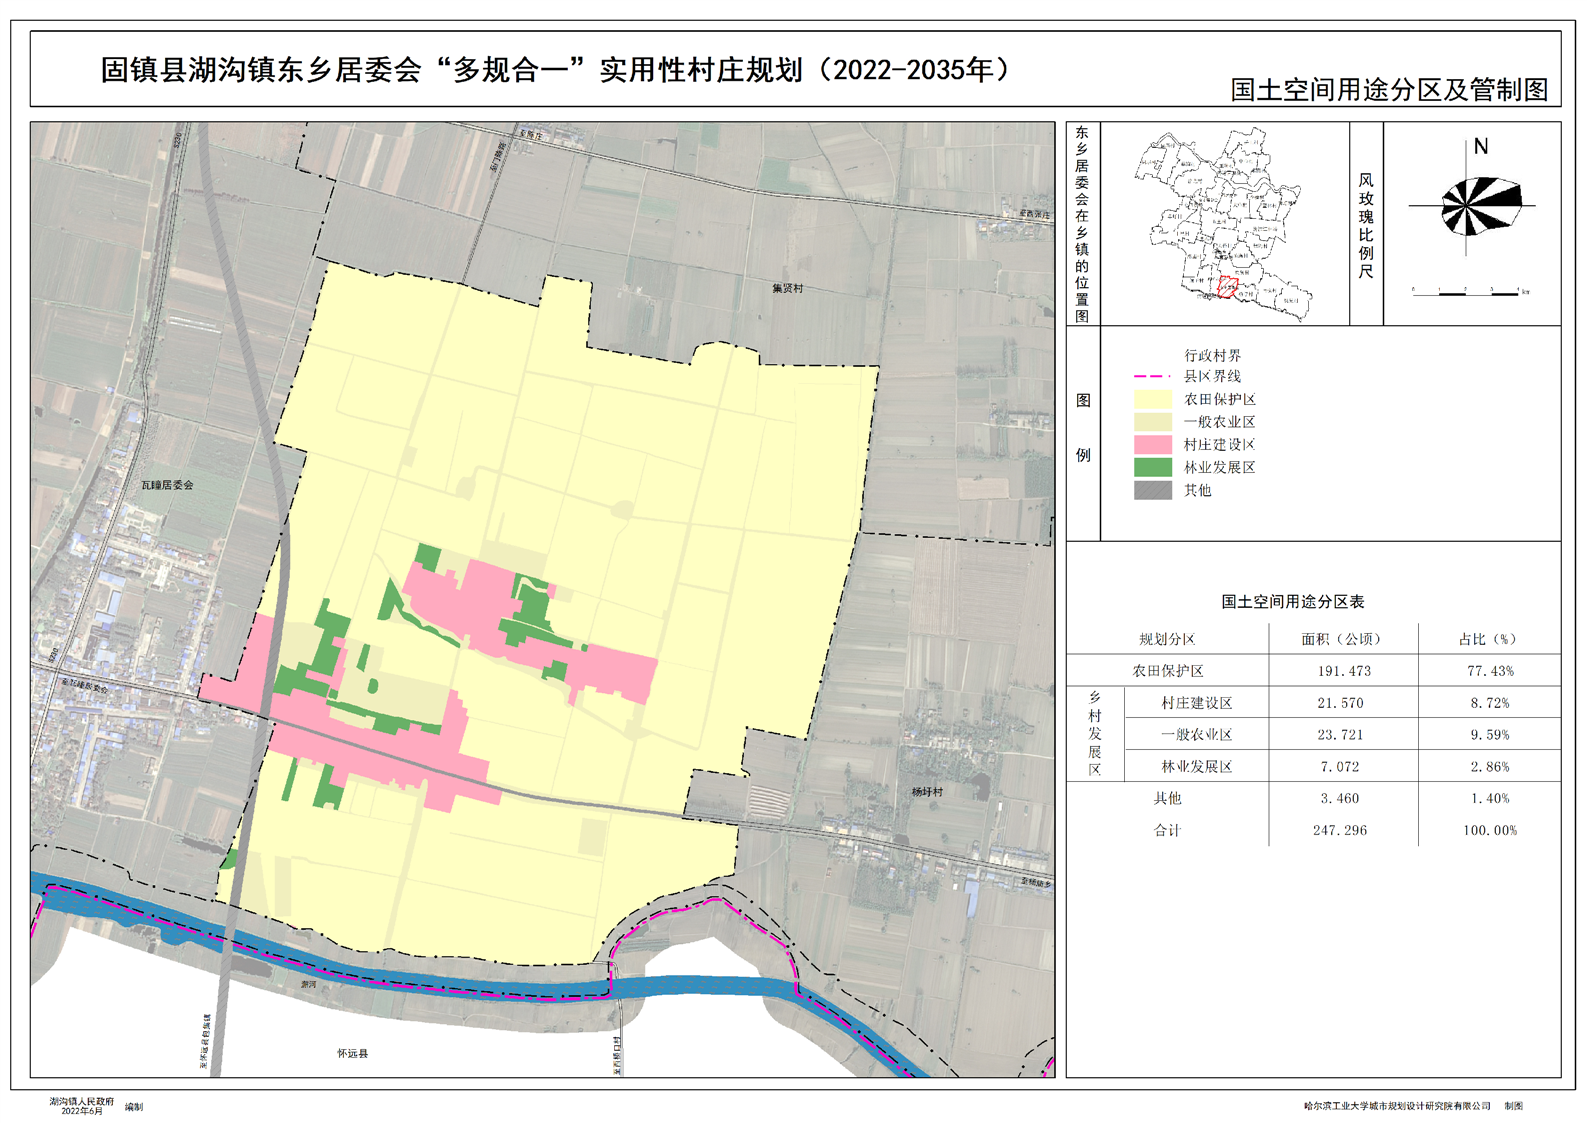Click the north arrow N letter
Image resolution: width=1587 pixels, height=1123 pixels.
click(x=1481, y=147)
